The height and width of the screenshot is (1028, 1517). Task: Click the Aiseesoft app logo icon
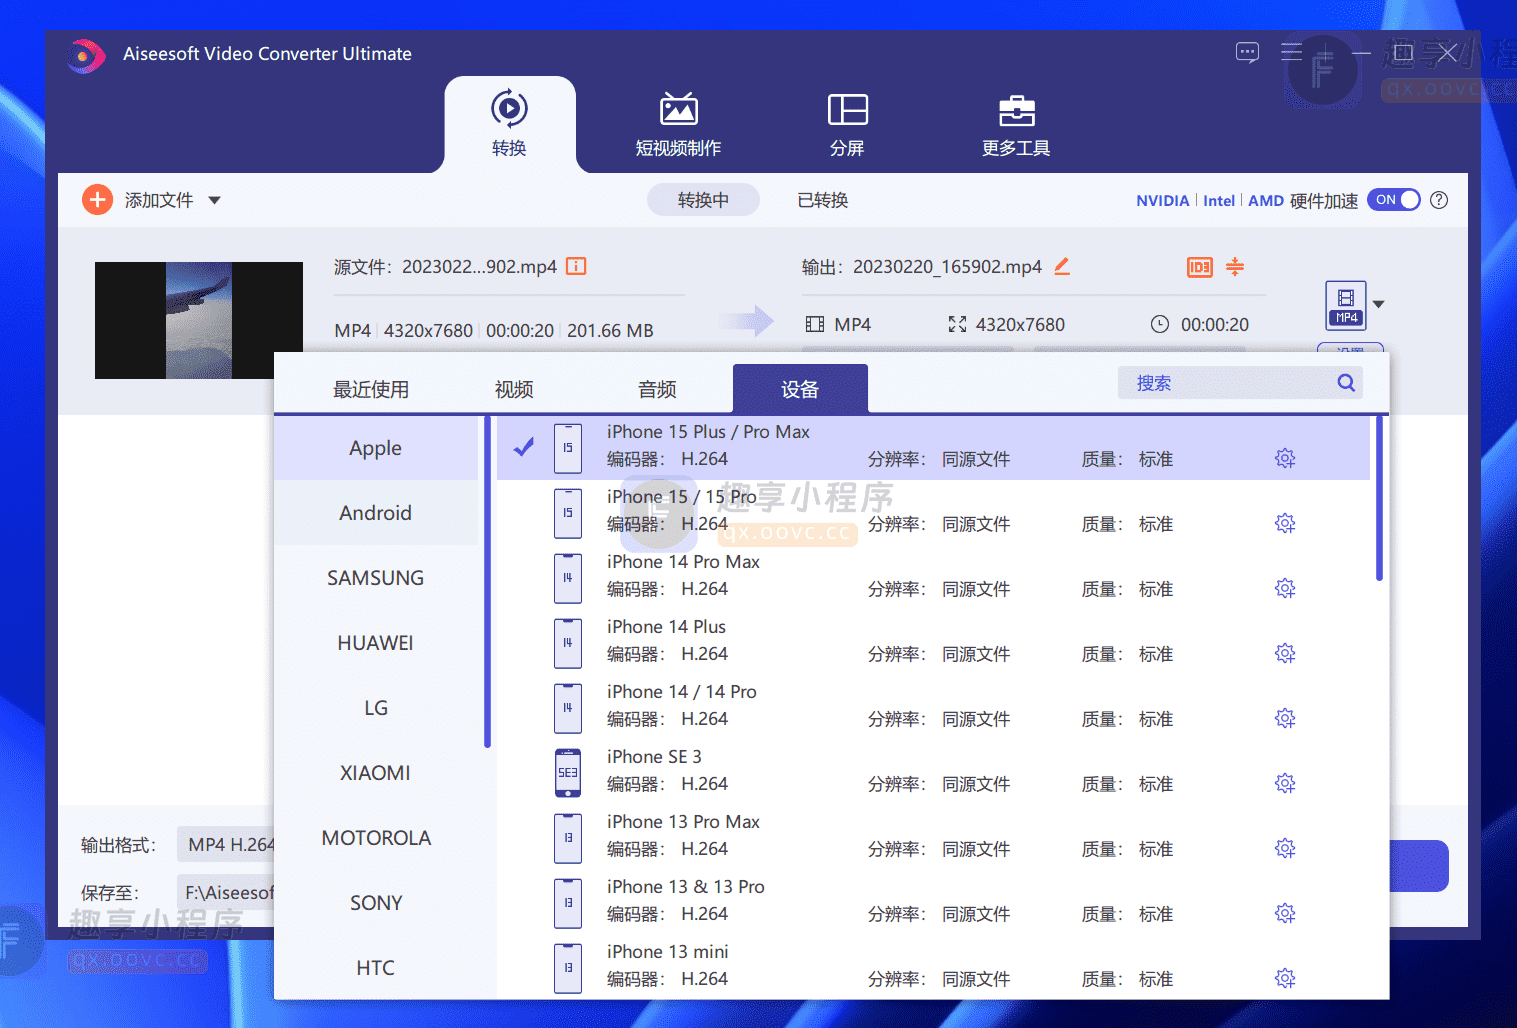click(x=86, y=55)
